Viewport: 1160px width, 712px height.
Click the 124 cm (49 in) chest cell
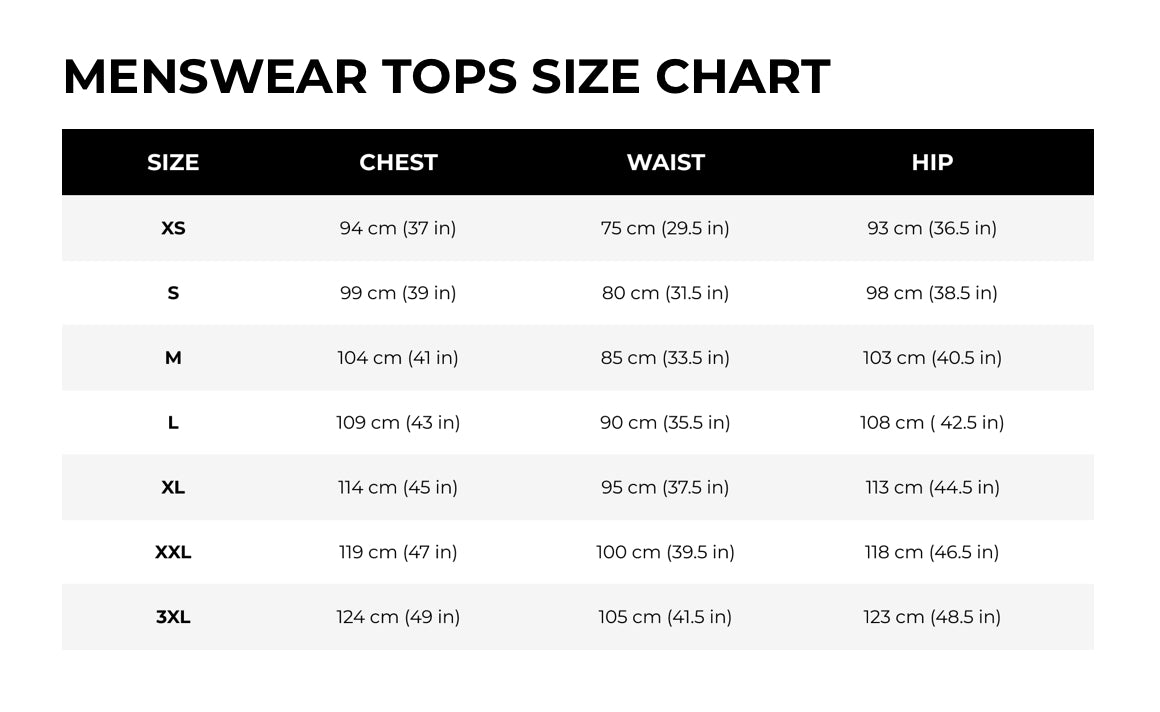coord(398,617)
